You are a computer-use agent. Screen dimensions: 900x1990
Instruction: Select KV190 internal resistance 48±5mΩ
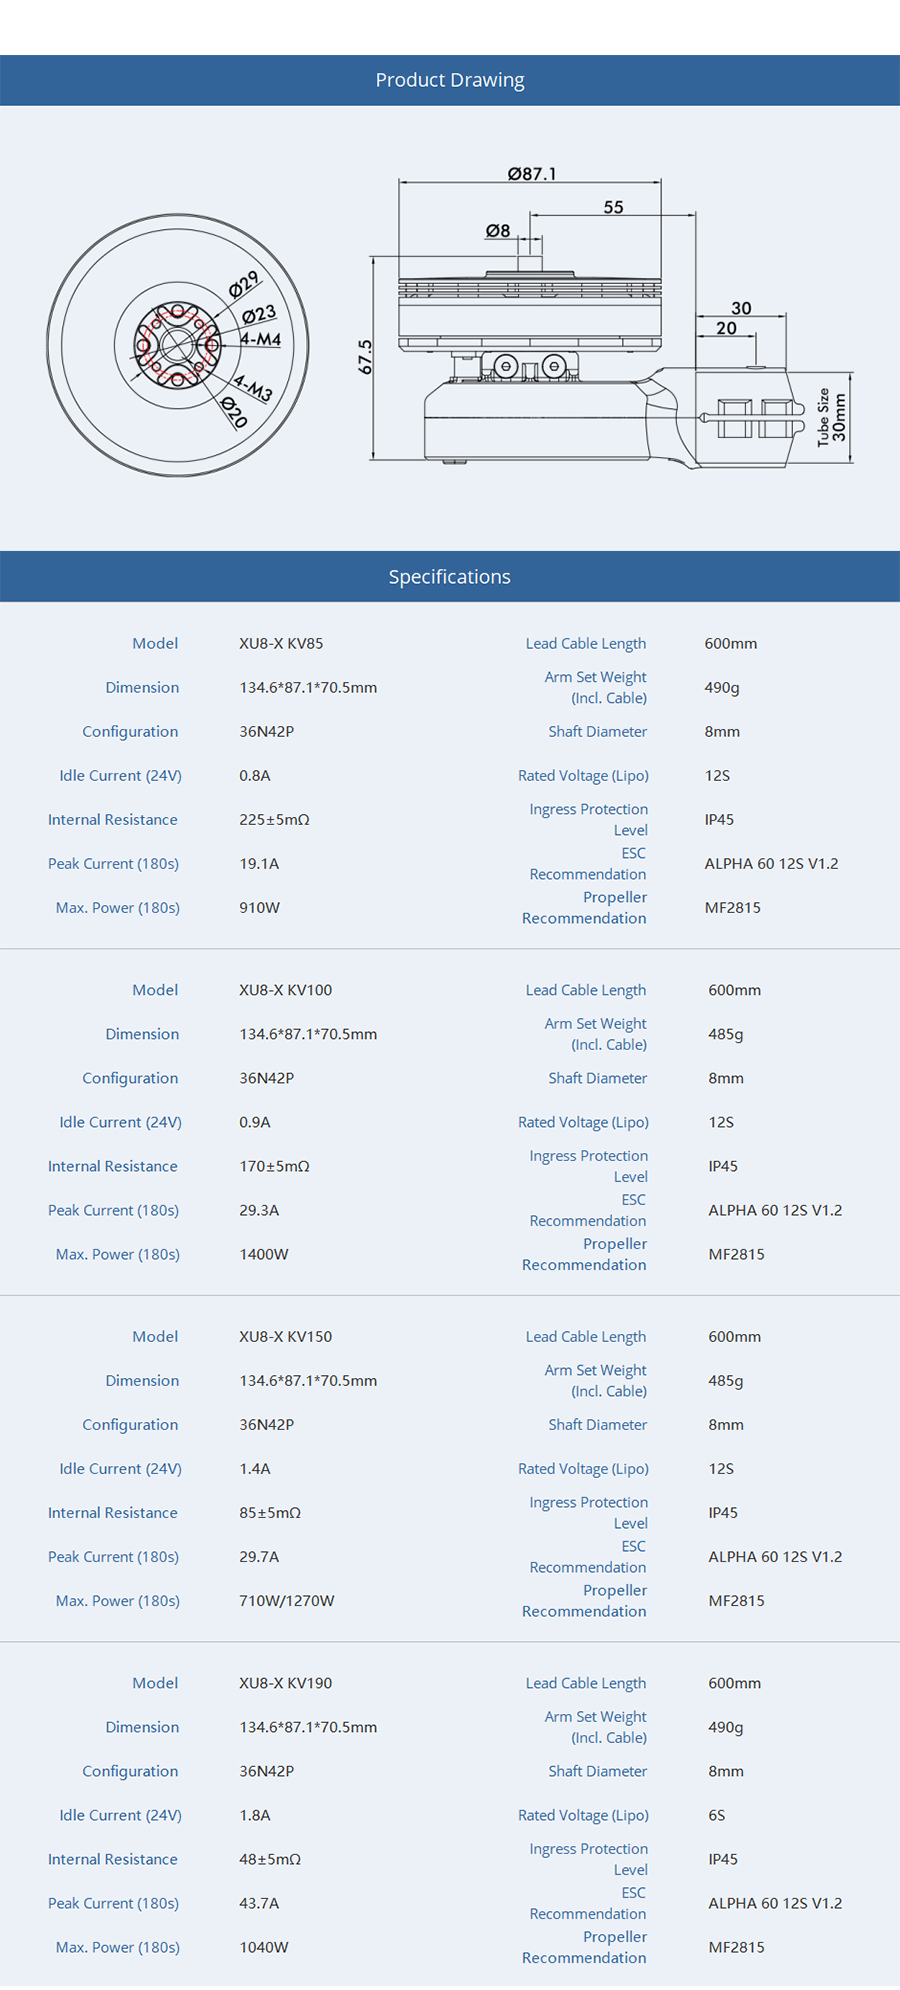[x=270, y=1859]
